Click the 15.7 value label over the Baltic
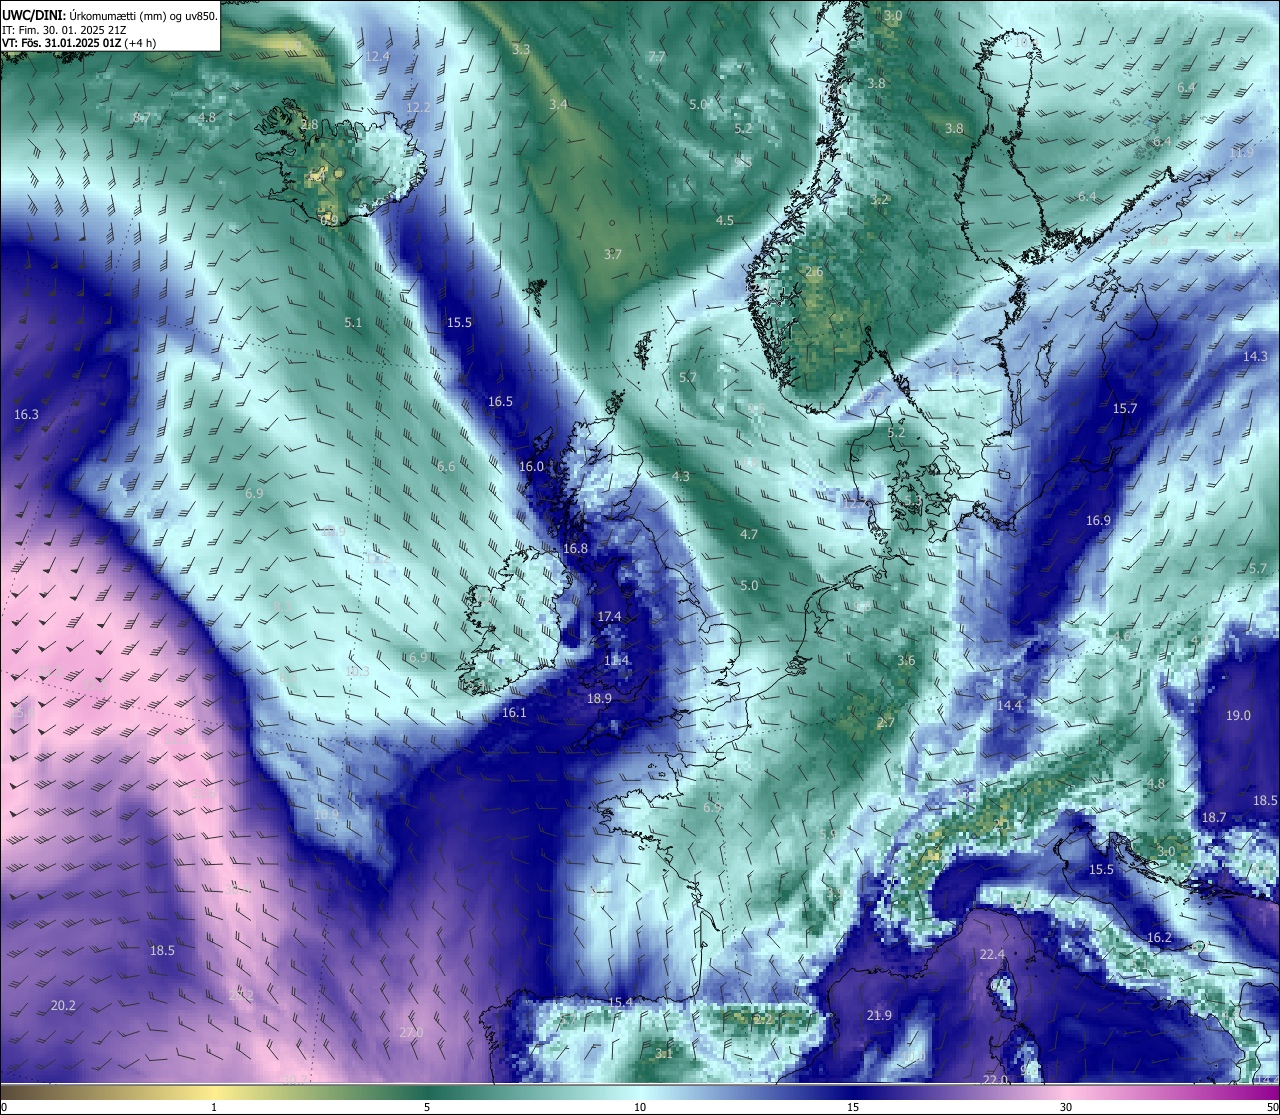Image resolution: width=1280 pixels, height=1115 pixels. [x=1125, y=408]
